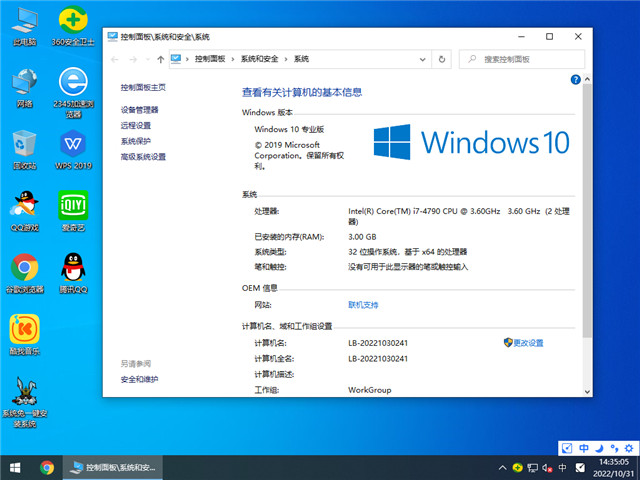
Task: Click 控制面板 in the breadcrumb path
Action: pyautogui.click(x=210, y=59)
